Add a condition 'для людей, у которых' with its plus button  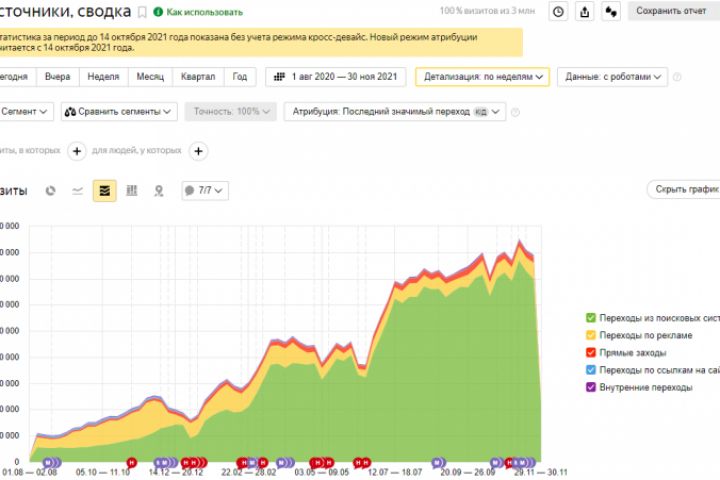[198, 151]
